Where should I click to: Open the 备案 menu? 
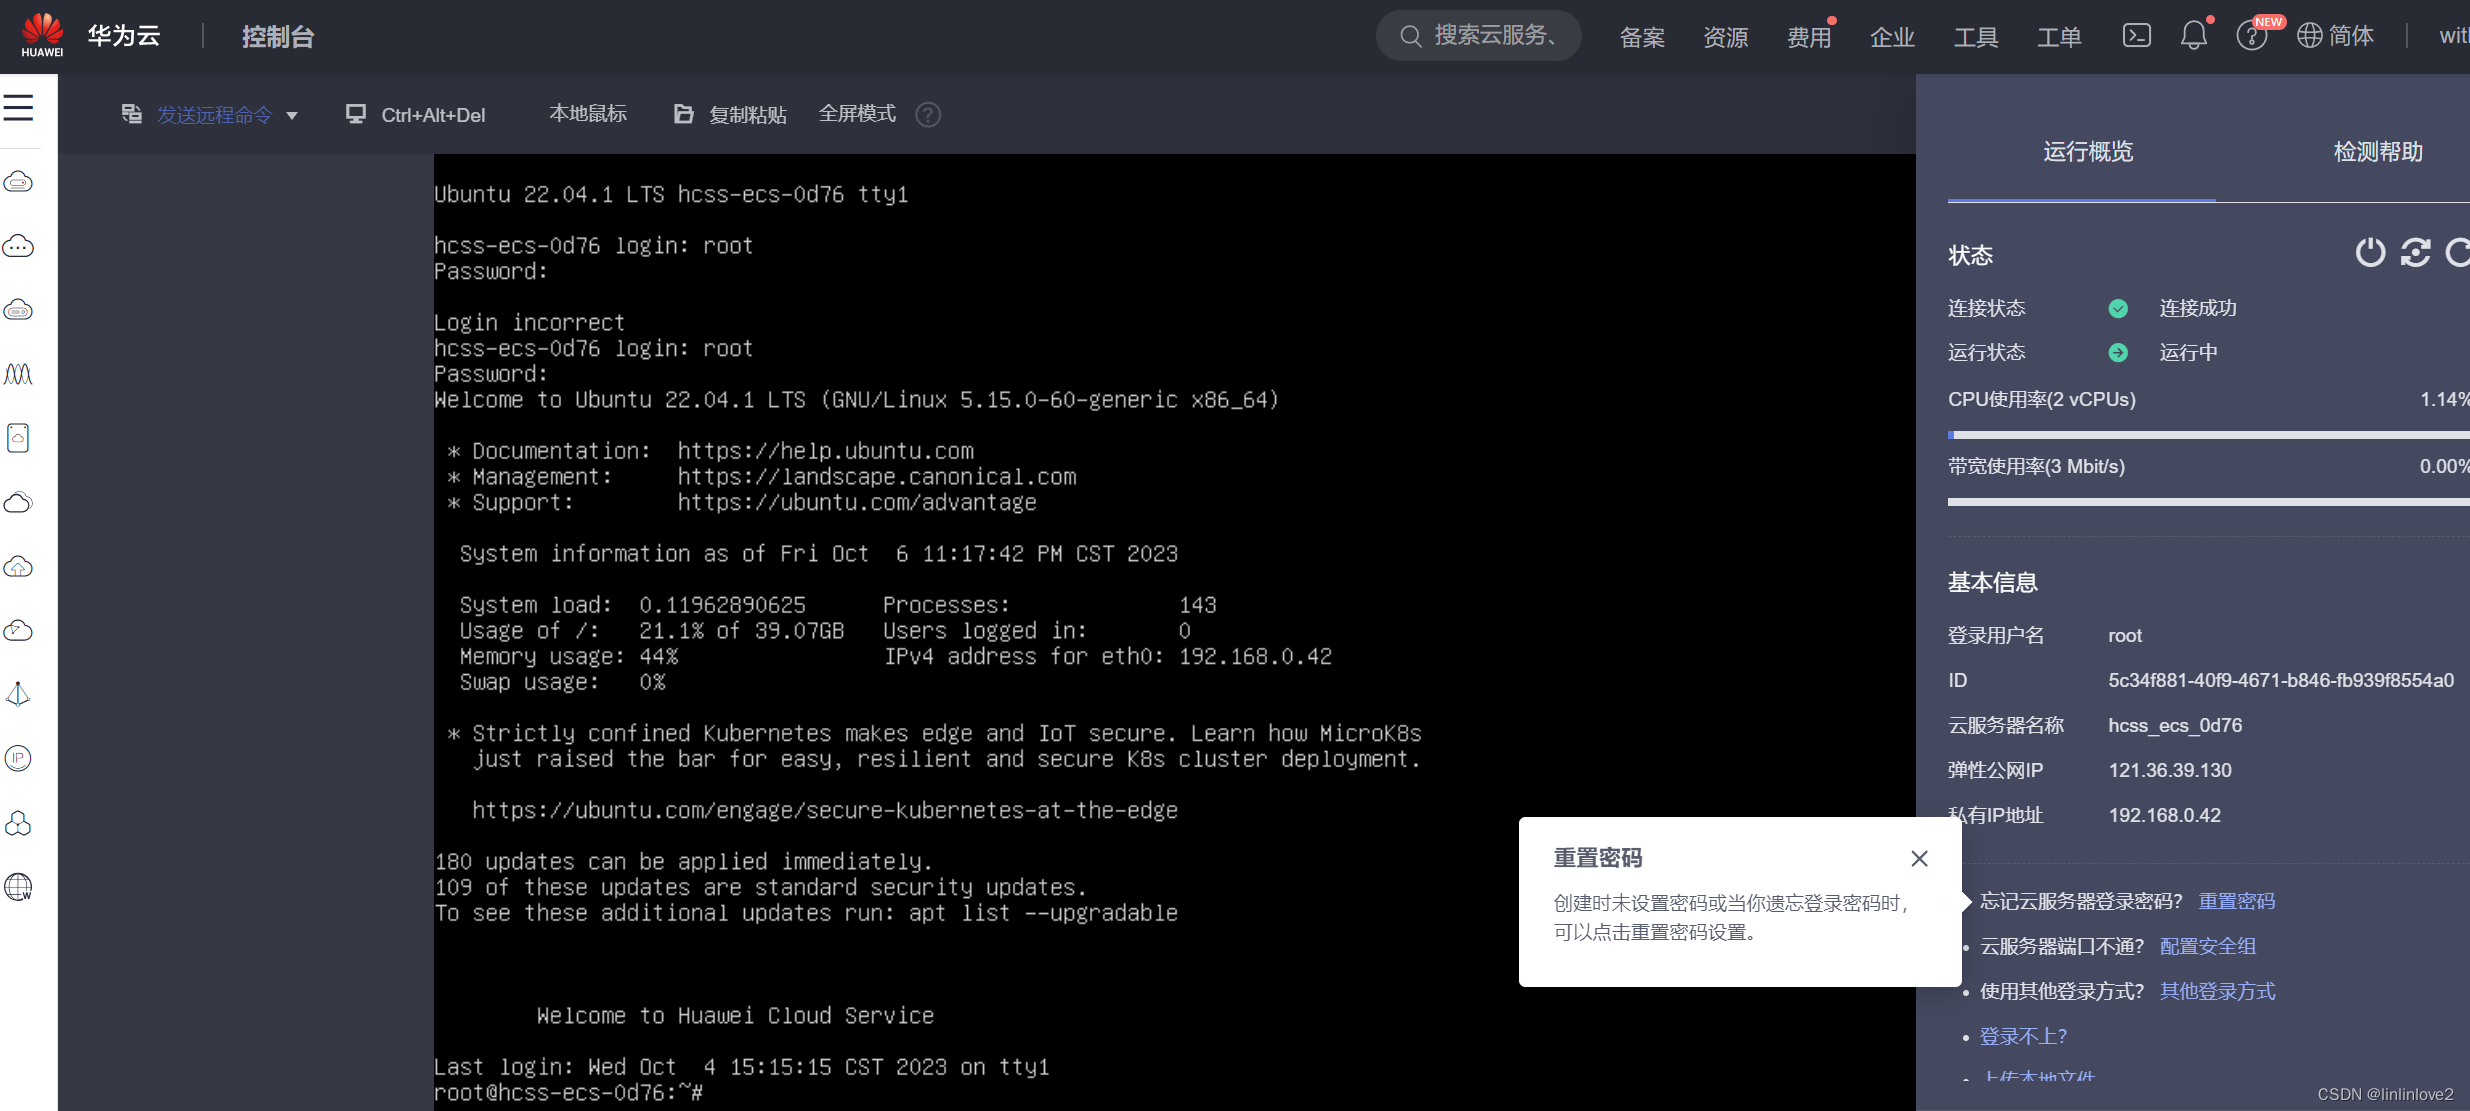tap(1642, 38)
